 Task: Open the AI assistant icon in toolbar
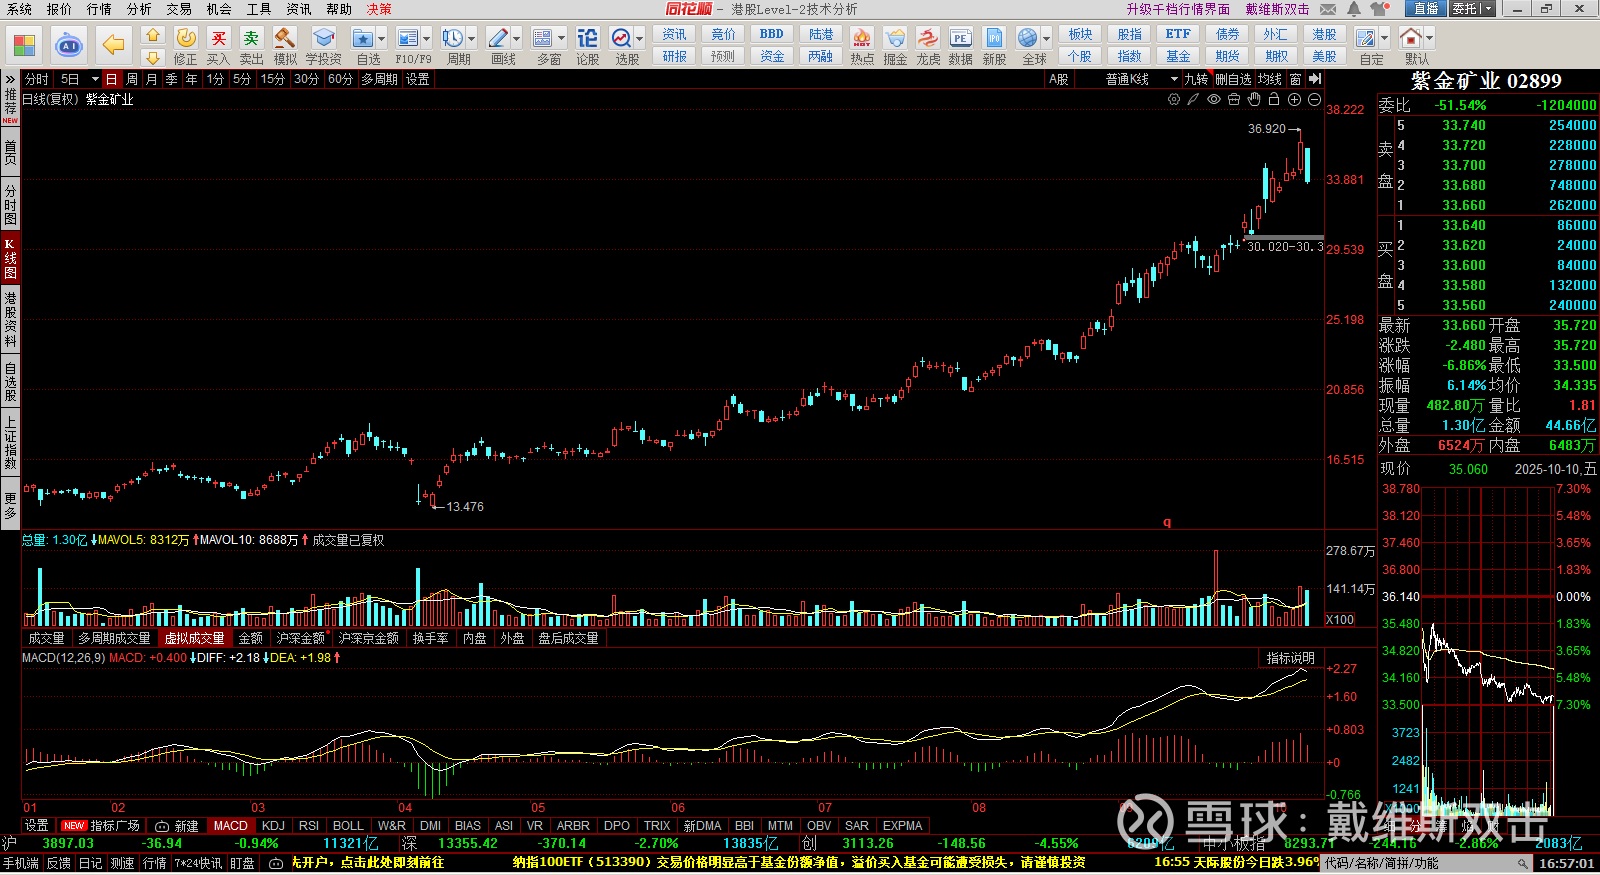pos(69,45)
